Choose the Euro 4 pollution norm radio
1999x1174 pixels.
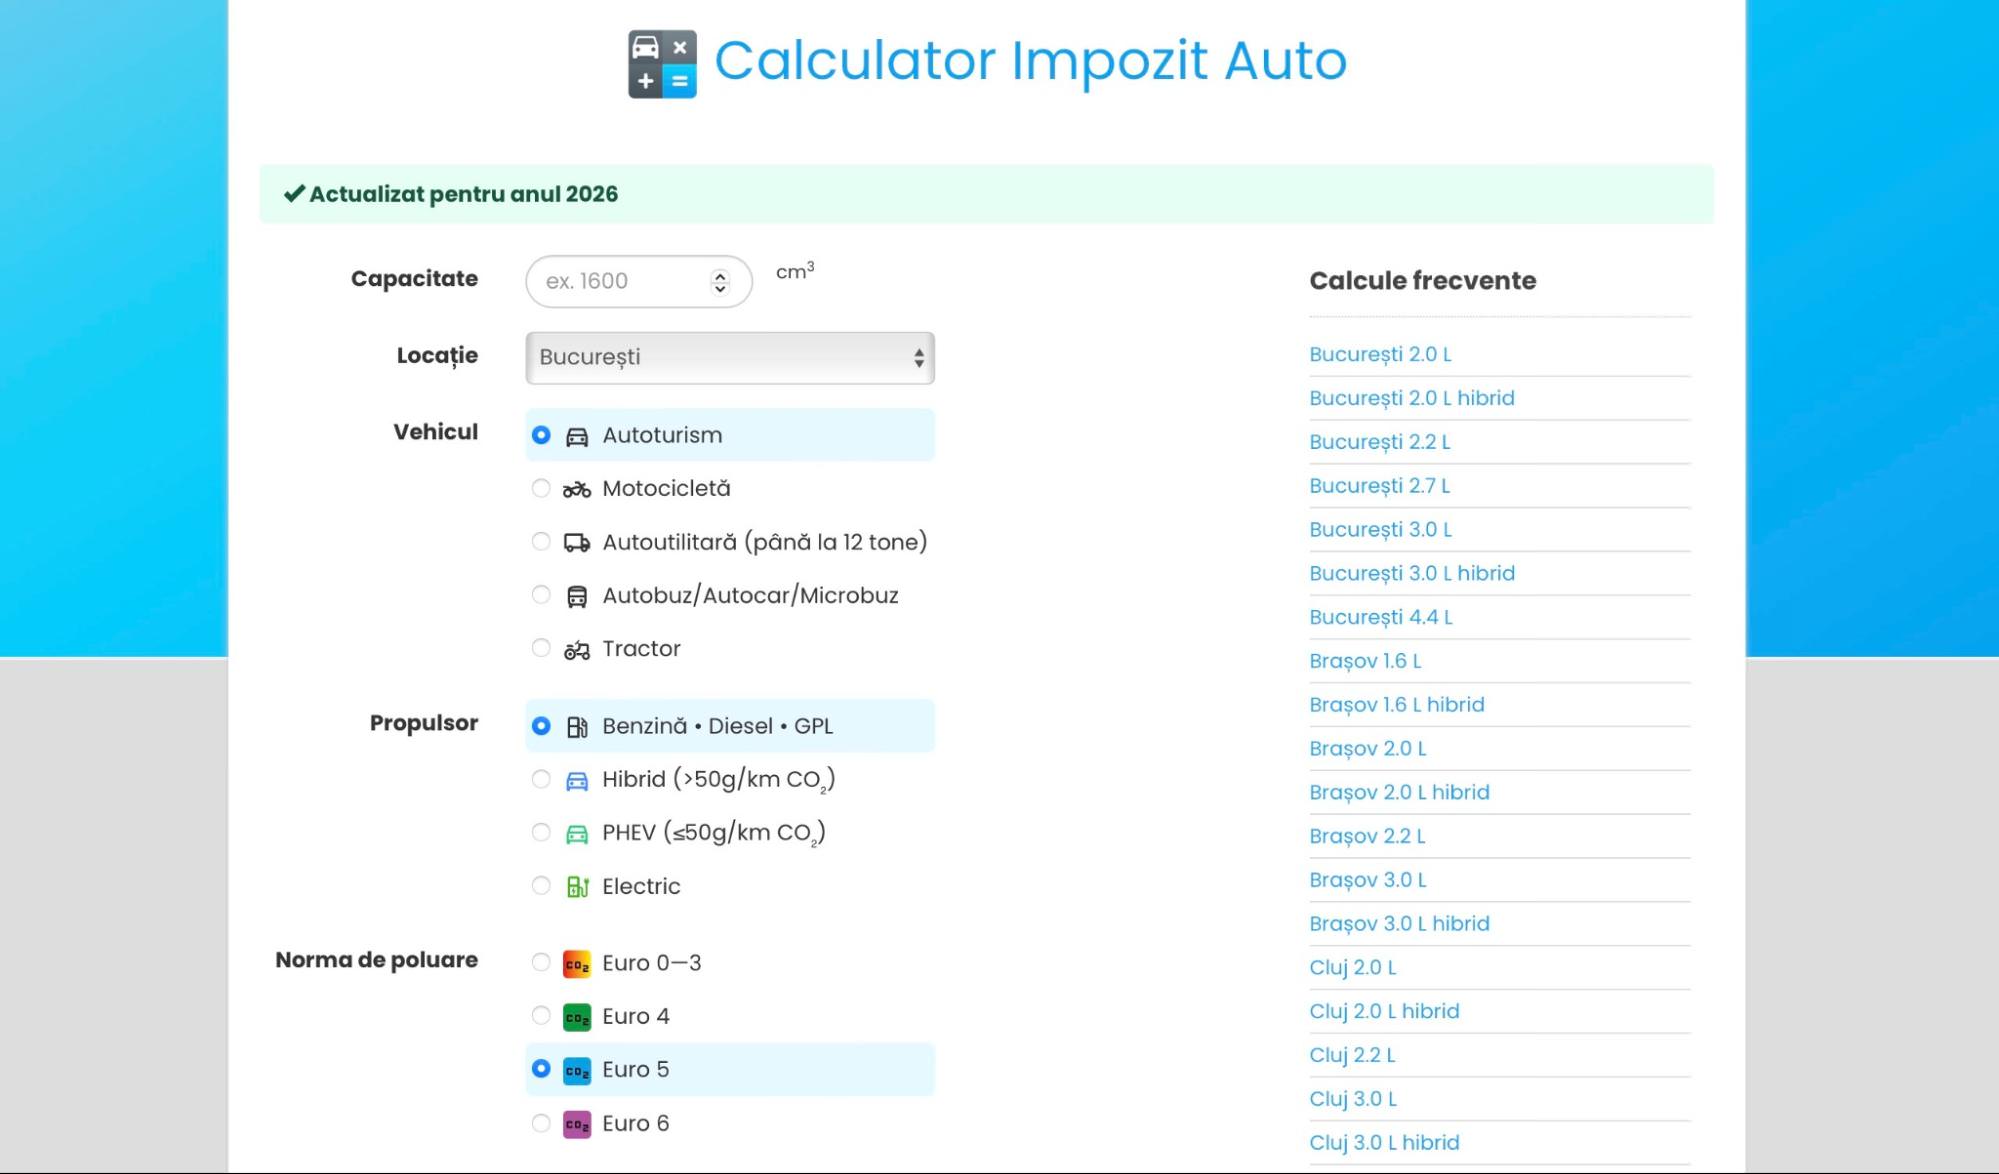point(541,1016)
